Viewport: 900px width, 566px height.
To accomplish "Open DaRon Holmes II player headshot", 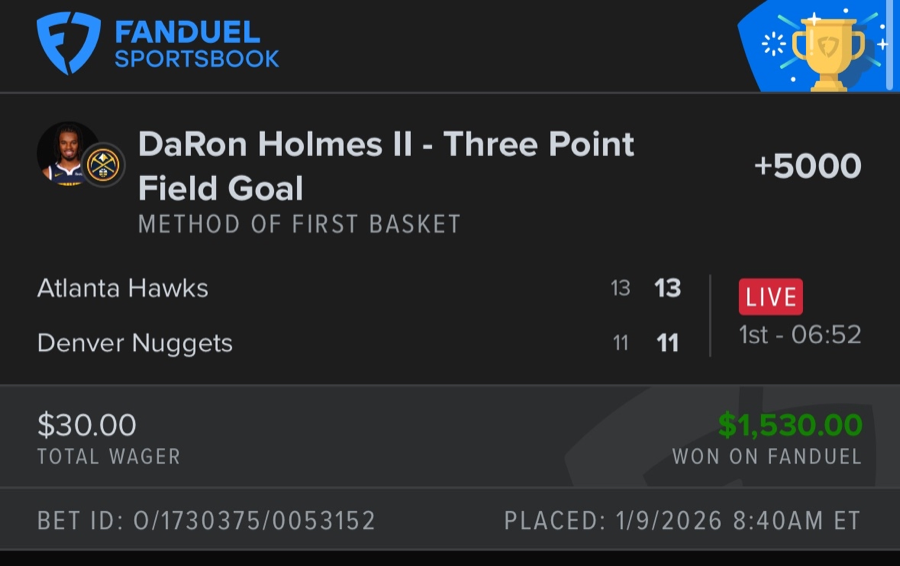I will pyautogui.click(x=66, y=153).
